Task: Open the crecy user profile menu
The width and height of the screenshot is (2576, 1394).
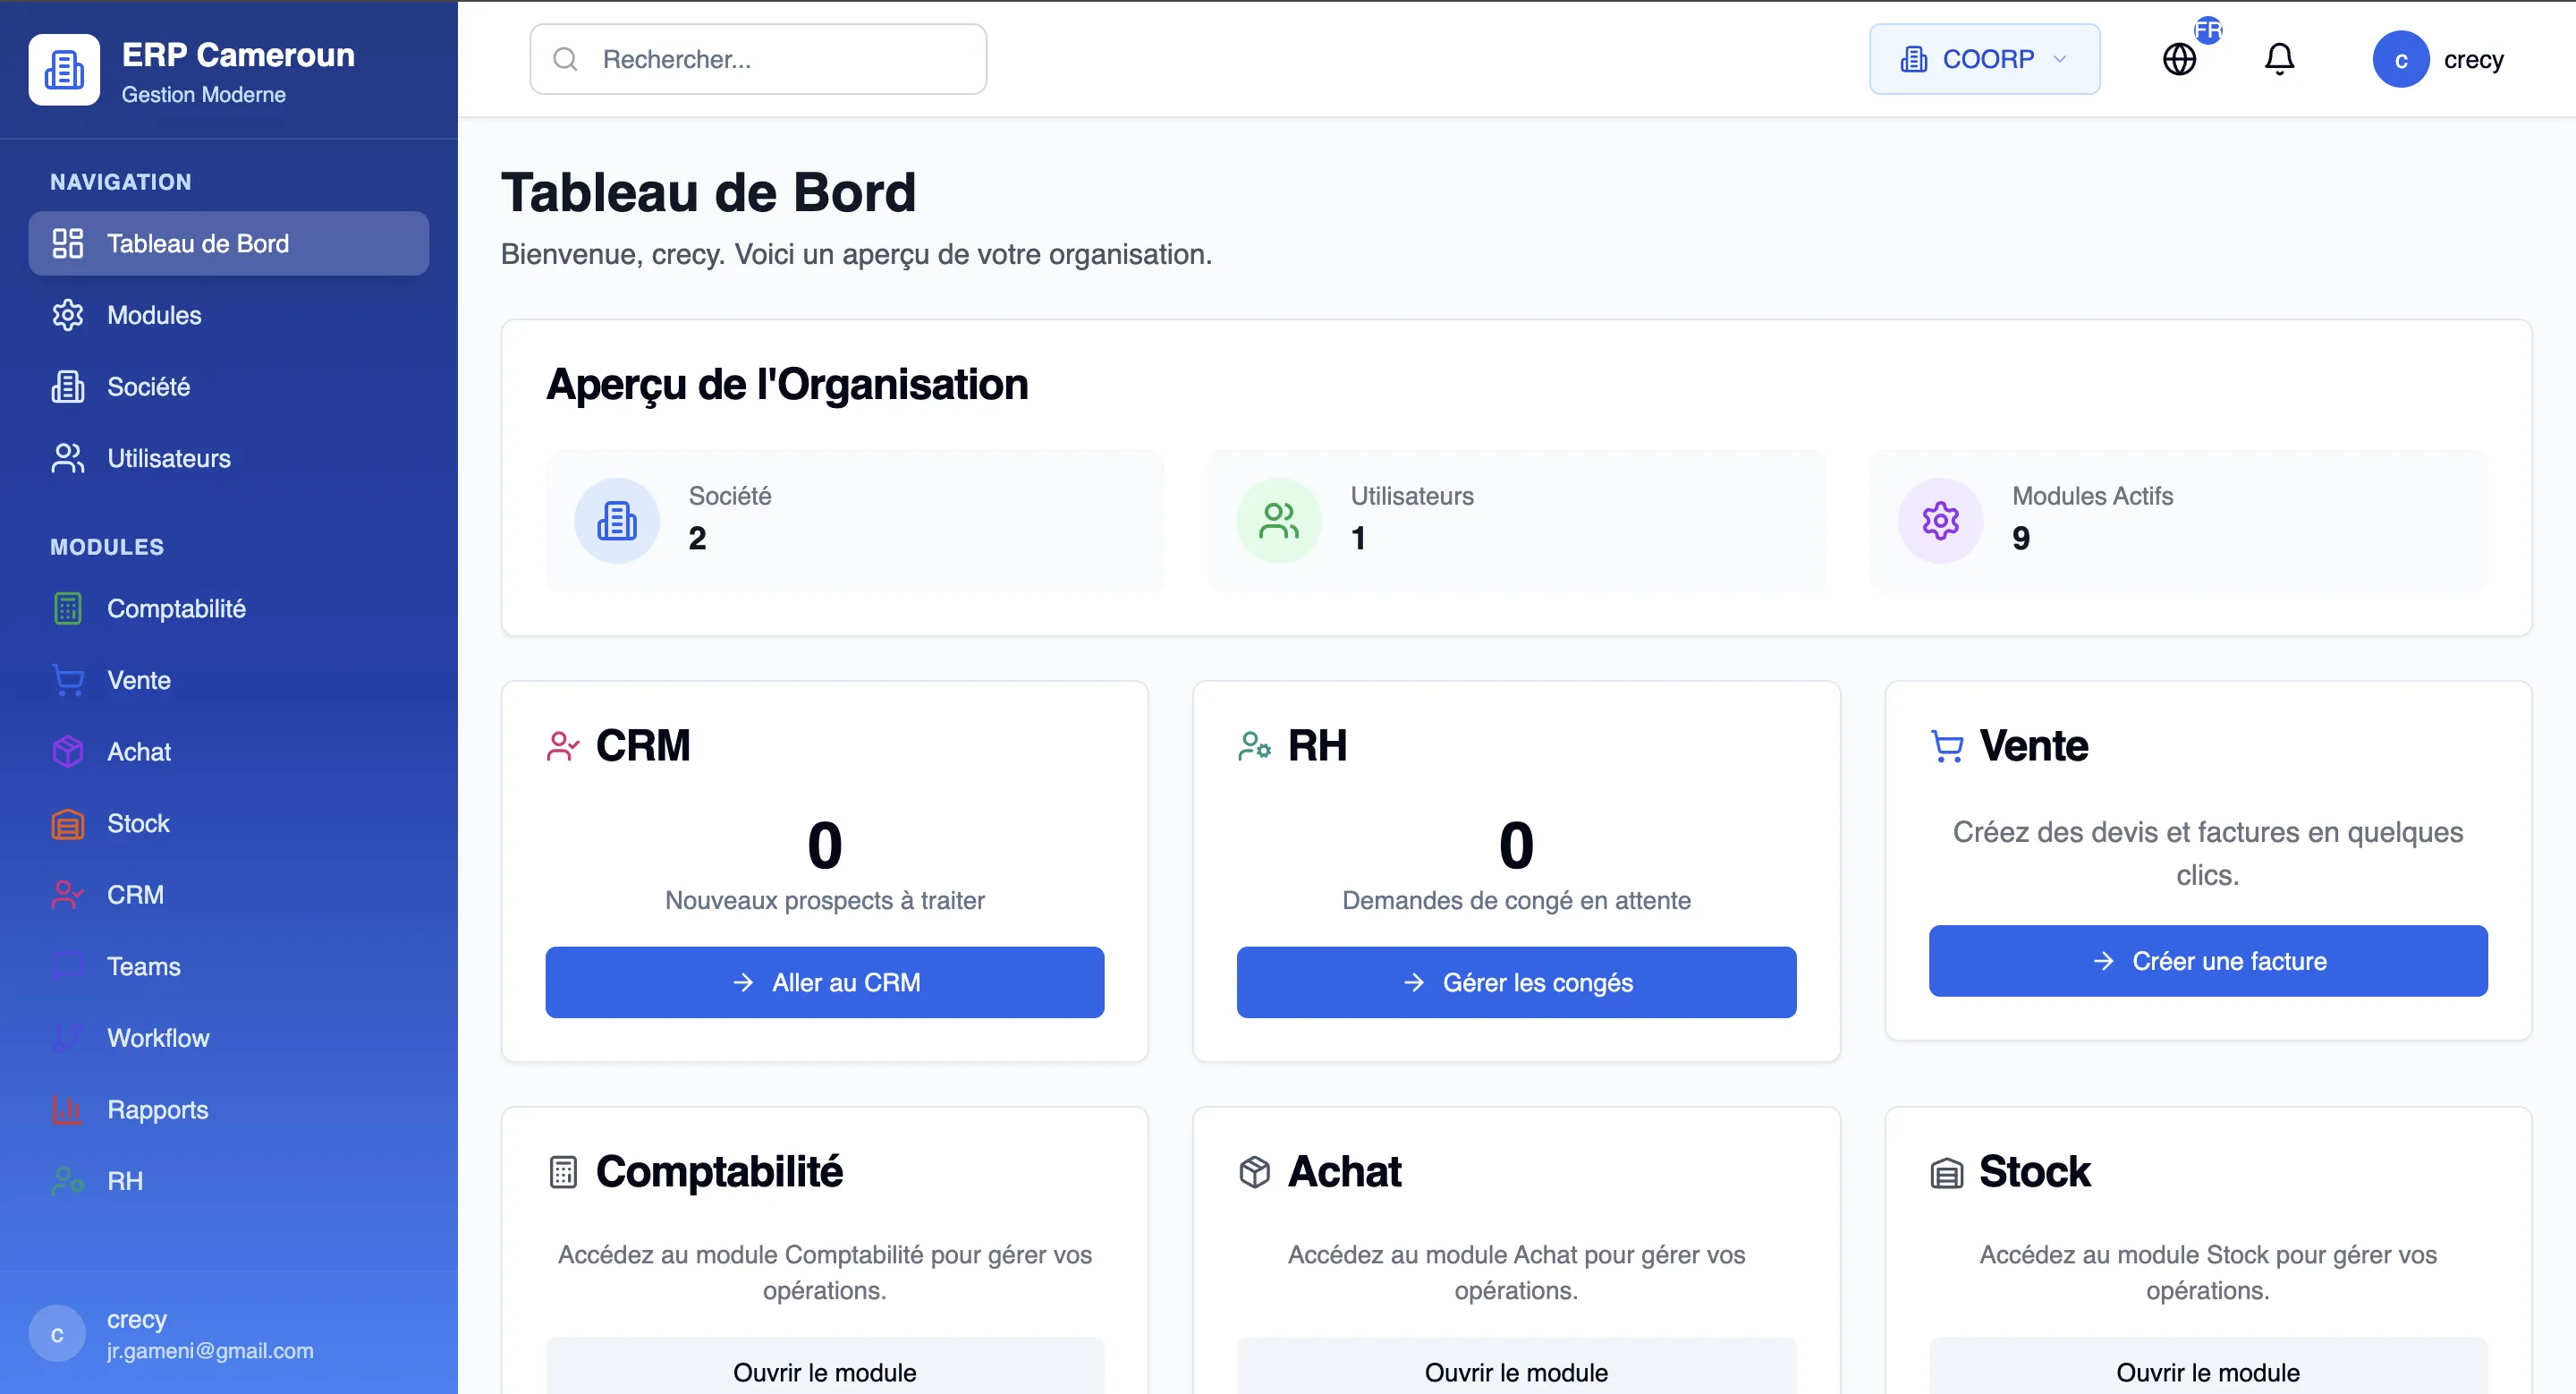Action: coord(2439,58)
